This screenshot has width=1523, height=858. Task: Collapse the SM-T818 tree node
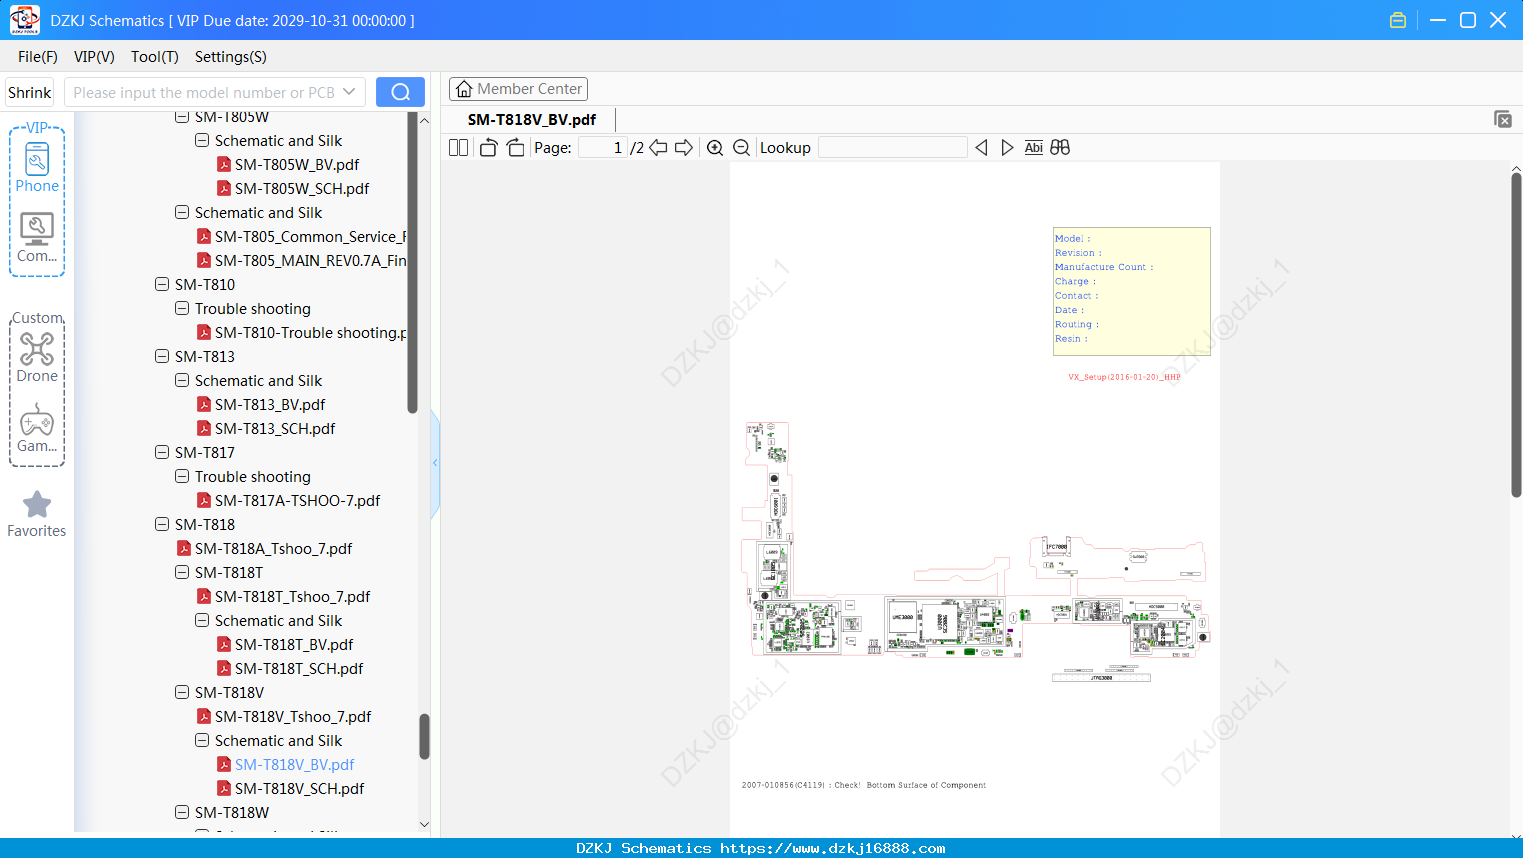click(x=162, y=524)
